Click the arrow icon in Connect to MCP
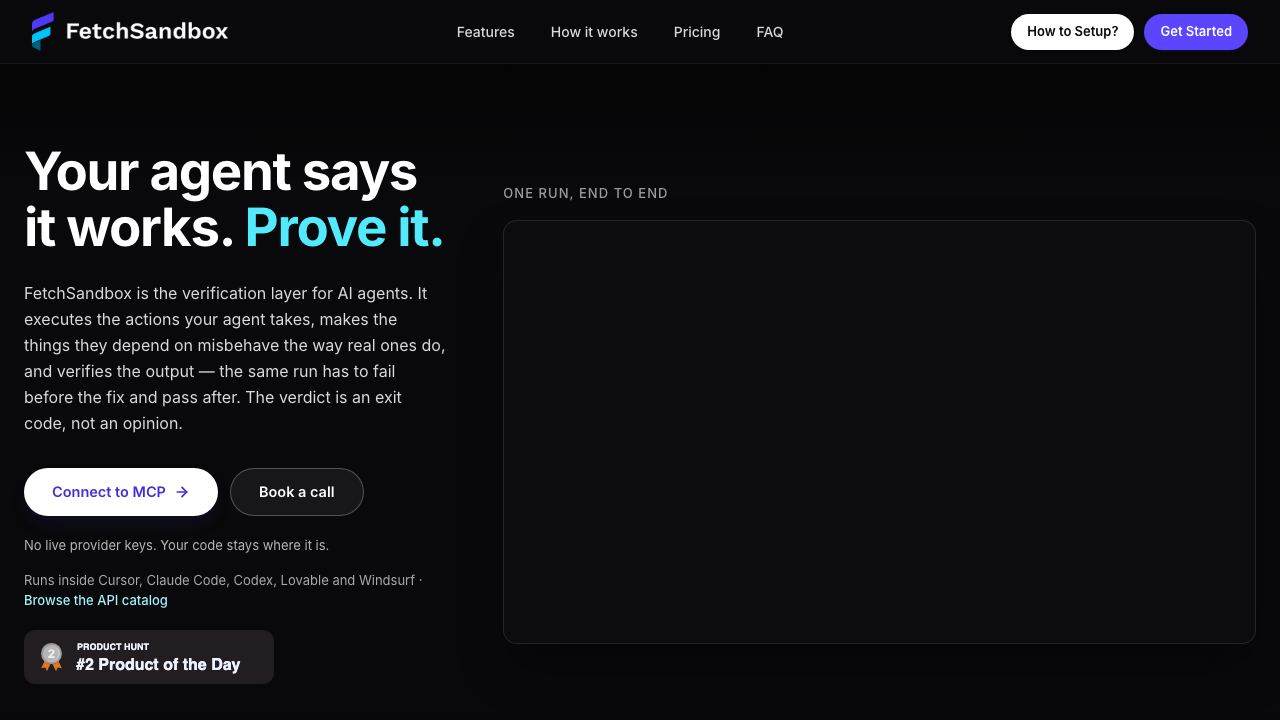The height and width of the screenshot is (720, 1280). 182,492
